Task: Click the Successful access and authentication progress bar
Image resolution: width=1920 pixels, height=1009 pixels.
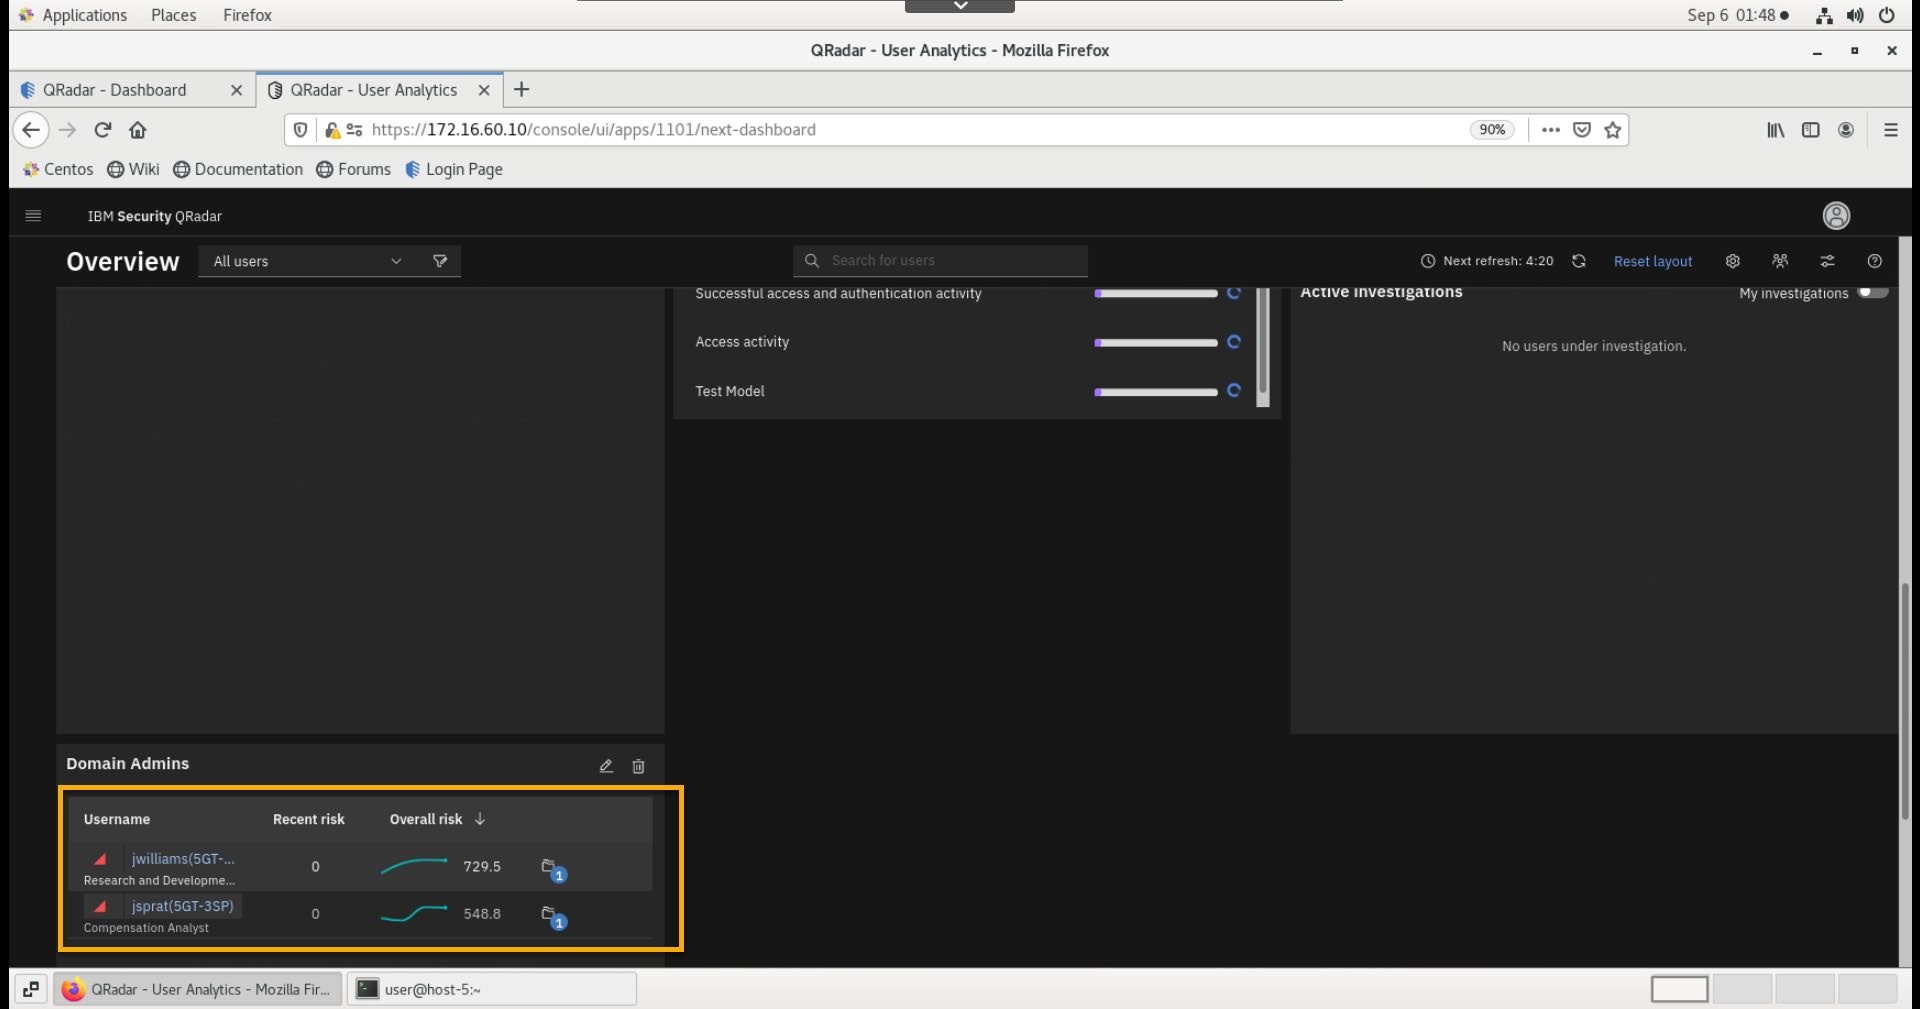Action: [x=1156, y=293]
